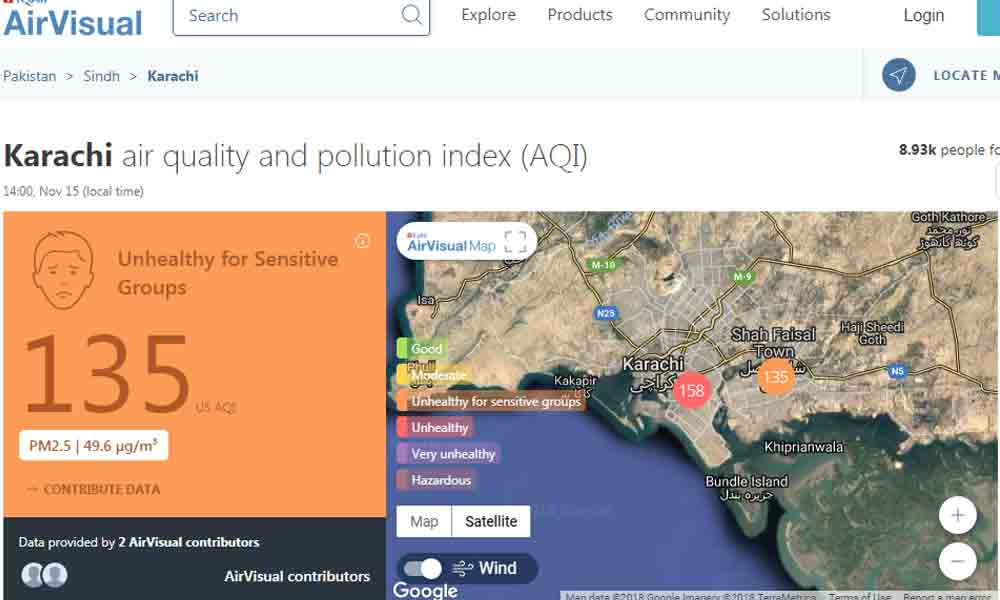Click the Karachi page heading
The height and width of the screenshot is (600, 1000).
[296, 156]
